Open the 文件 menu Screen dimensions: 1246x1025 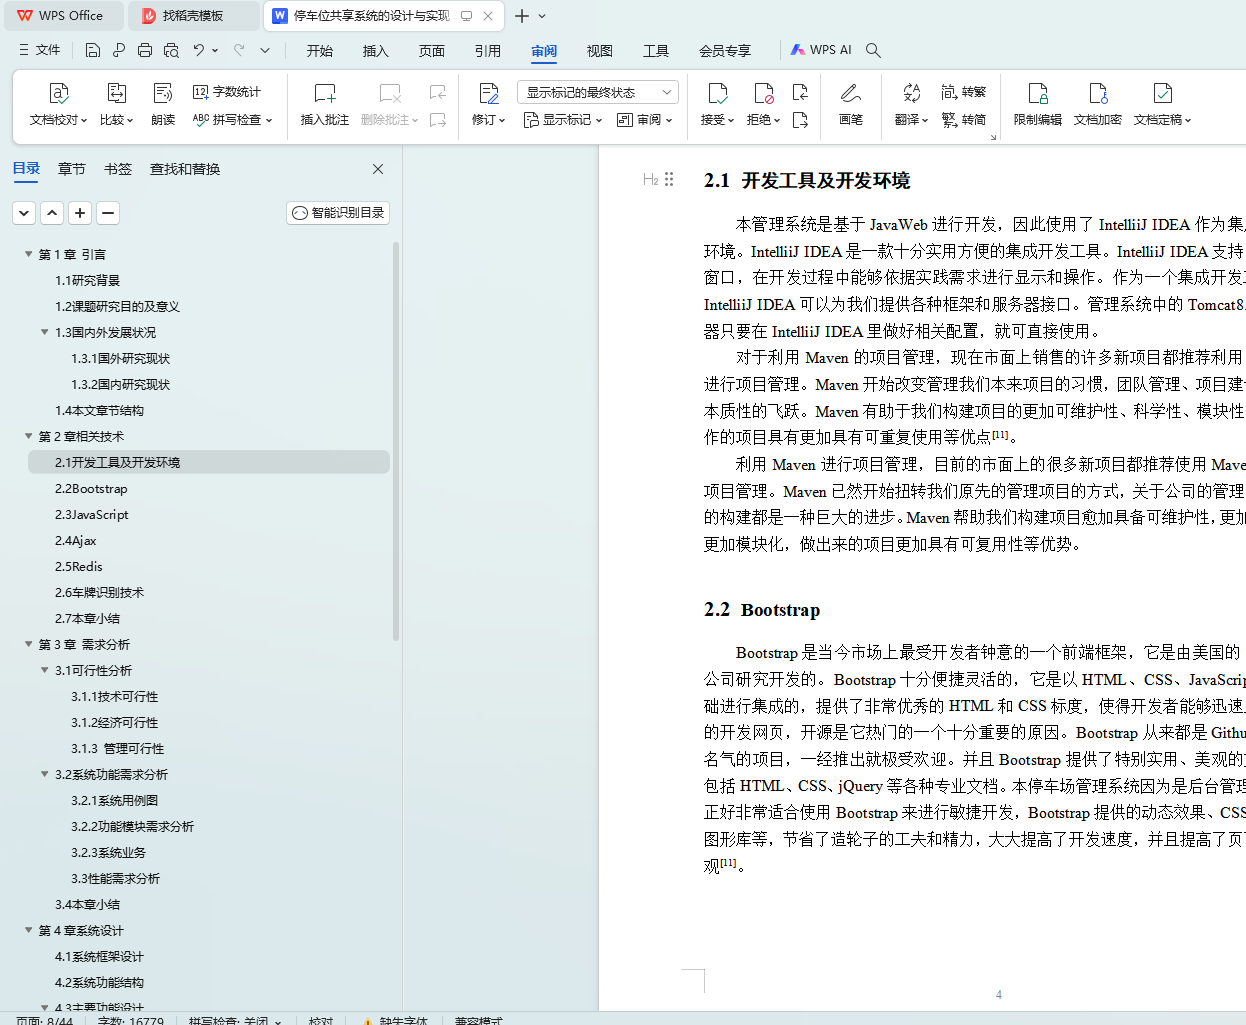(39, 50)
